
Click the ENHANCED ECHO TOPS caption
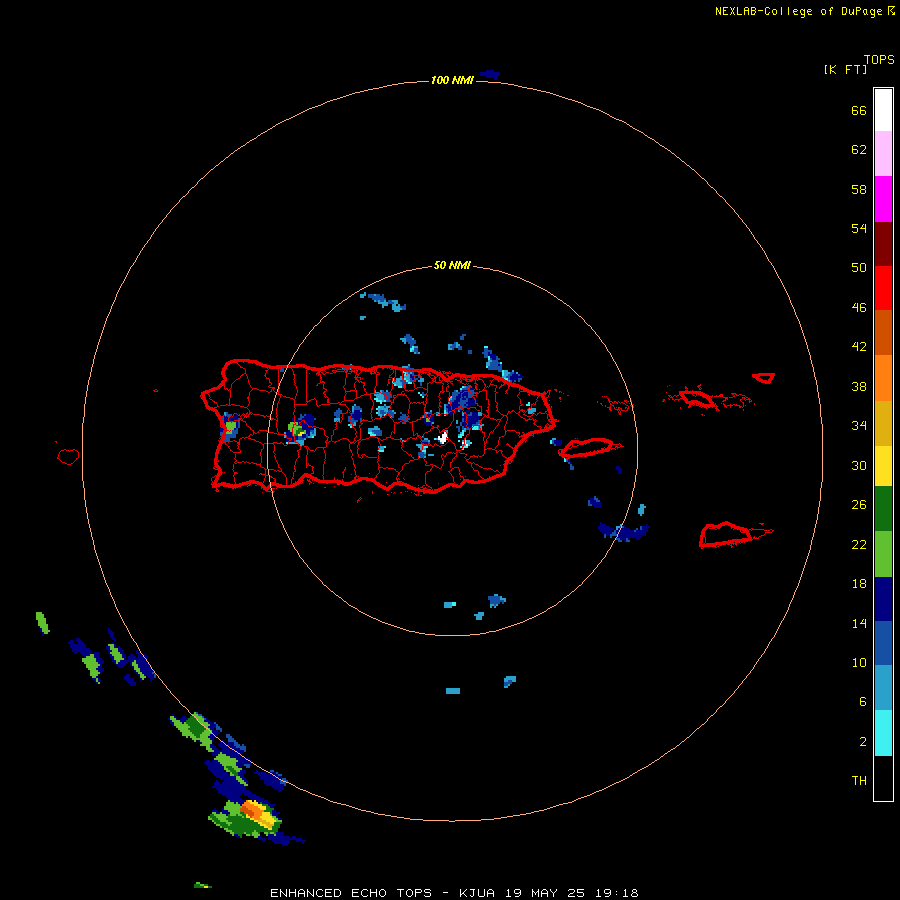click(351, 893)
